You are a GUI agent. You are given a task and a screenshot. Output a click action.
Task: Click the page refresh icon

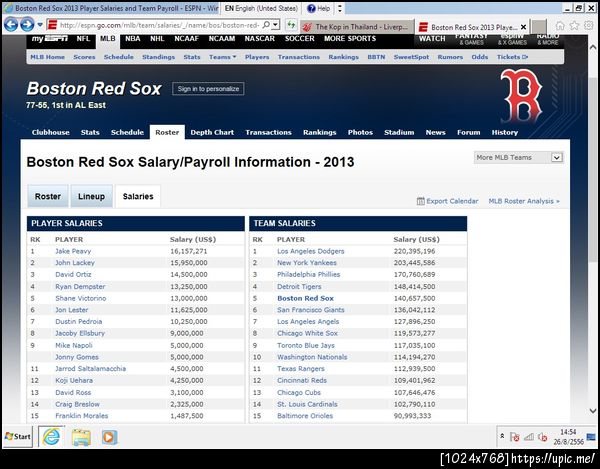[x=291, y=25]
